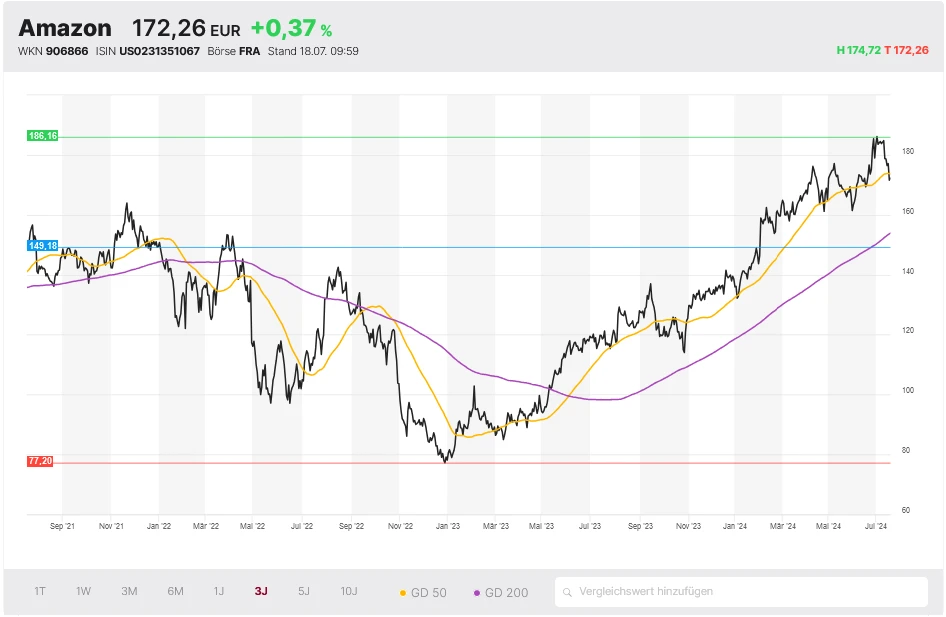The width and height of the screenshot is (946, 617).
Task: Select the 1W chart period
Action: [83, 591]
